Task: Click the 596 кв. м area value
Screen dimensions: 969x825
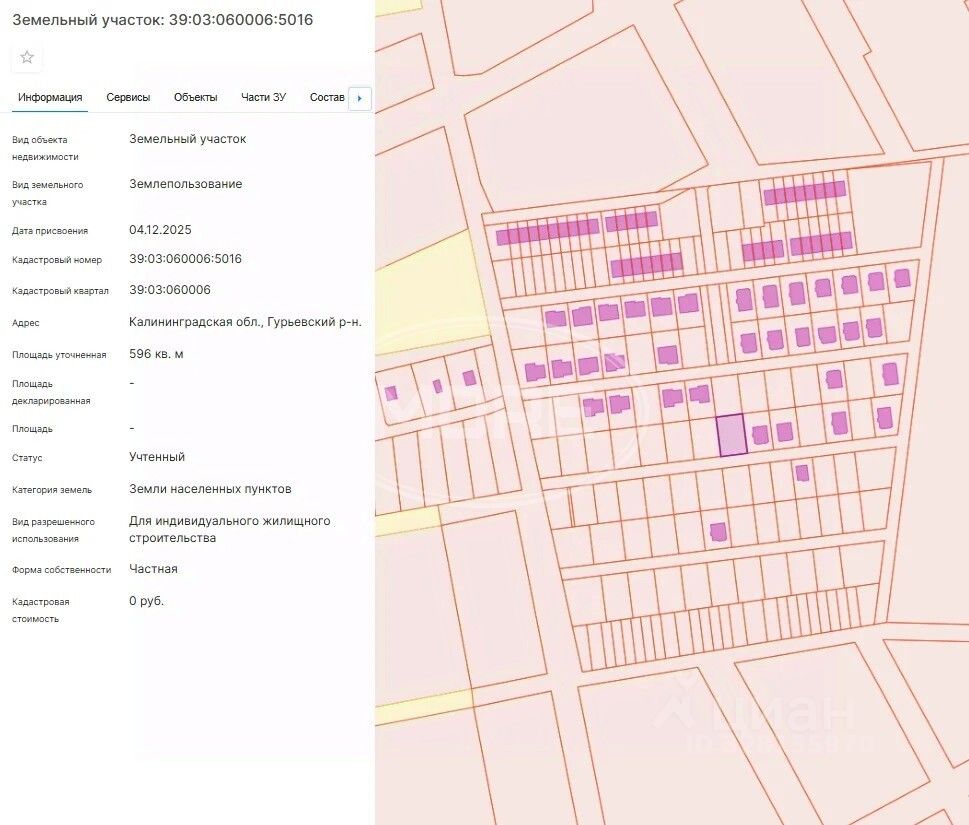Action: (x=156, y=354)
